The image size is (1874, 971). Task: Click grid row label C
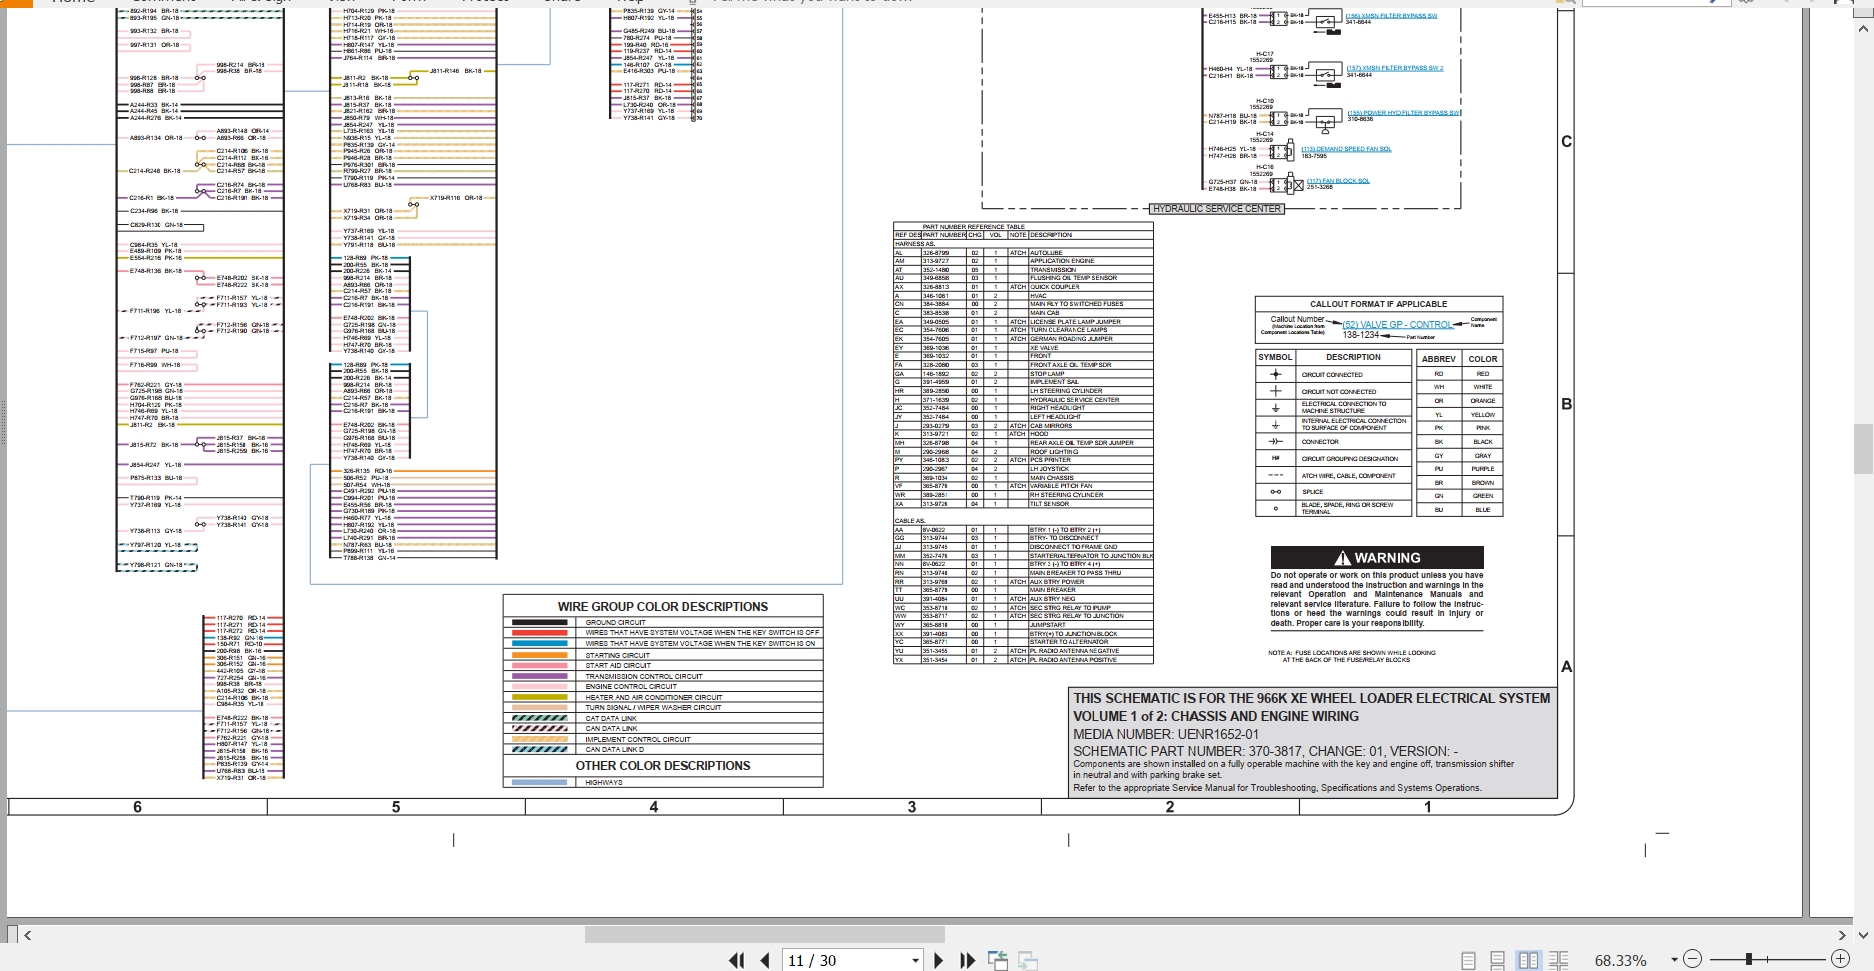[x=1566, y=141]
